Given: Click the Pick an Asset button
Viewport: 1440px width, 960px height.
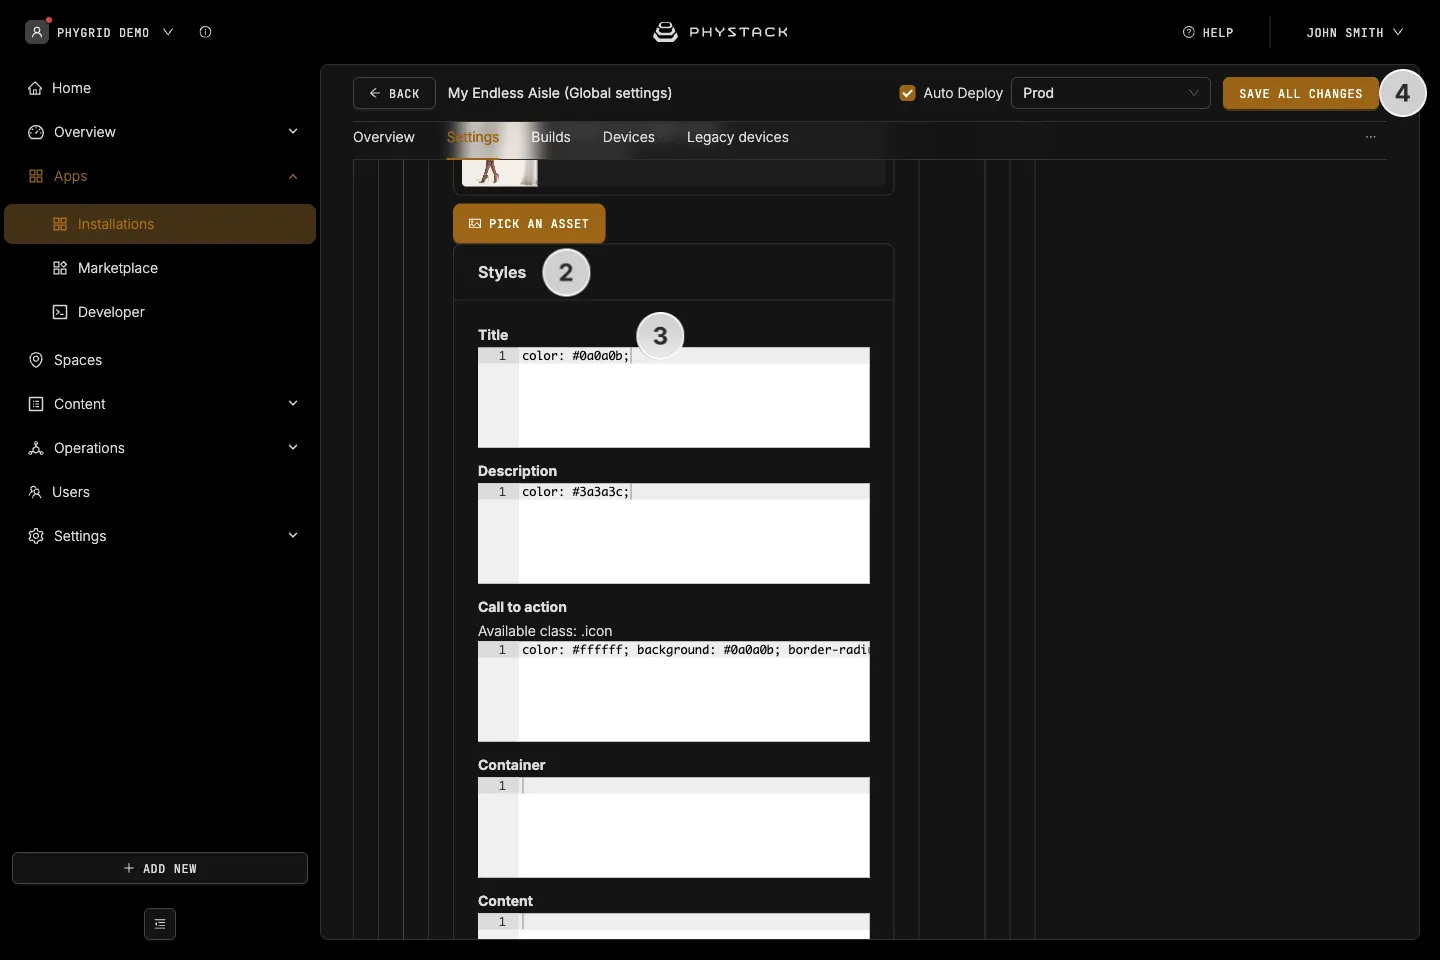Looking at the screenshot, I should 529,224.
